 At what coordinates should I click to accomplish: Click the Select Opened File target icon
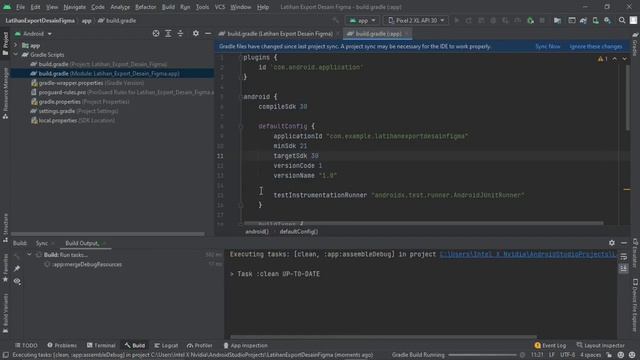tap(156, 34)
